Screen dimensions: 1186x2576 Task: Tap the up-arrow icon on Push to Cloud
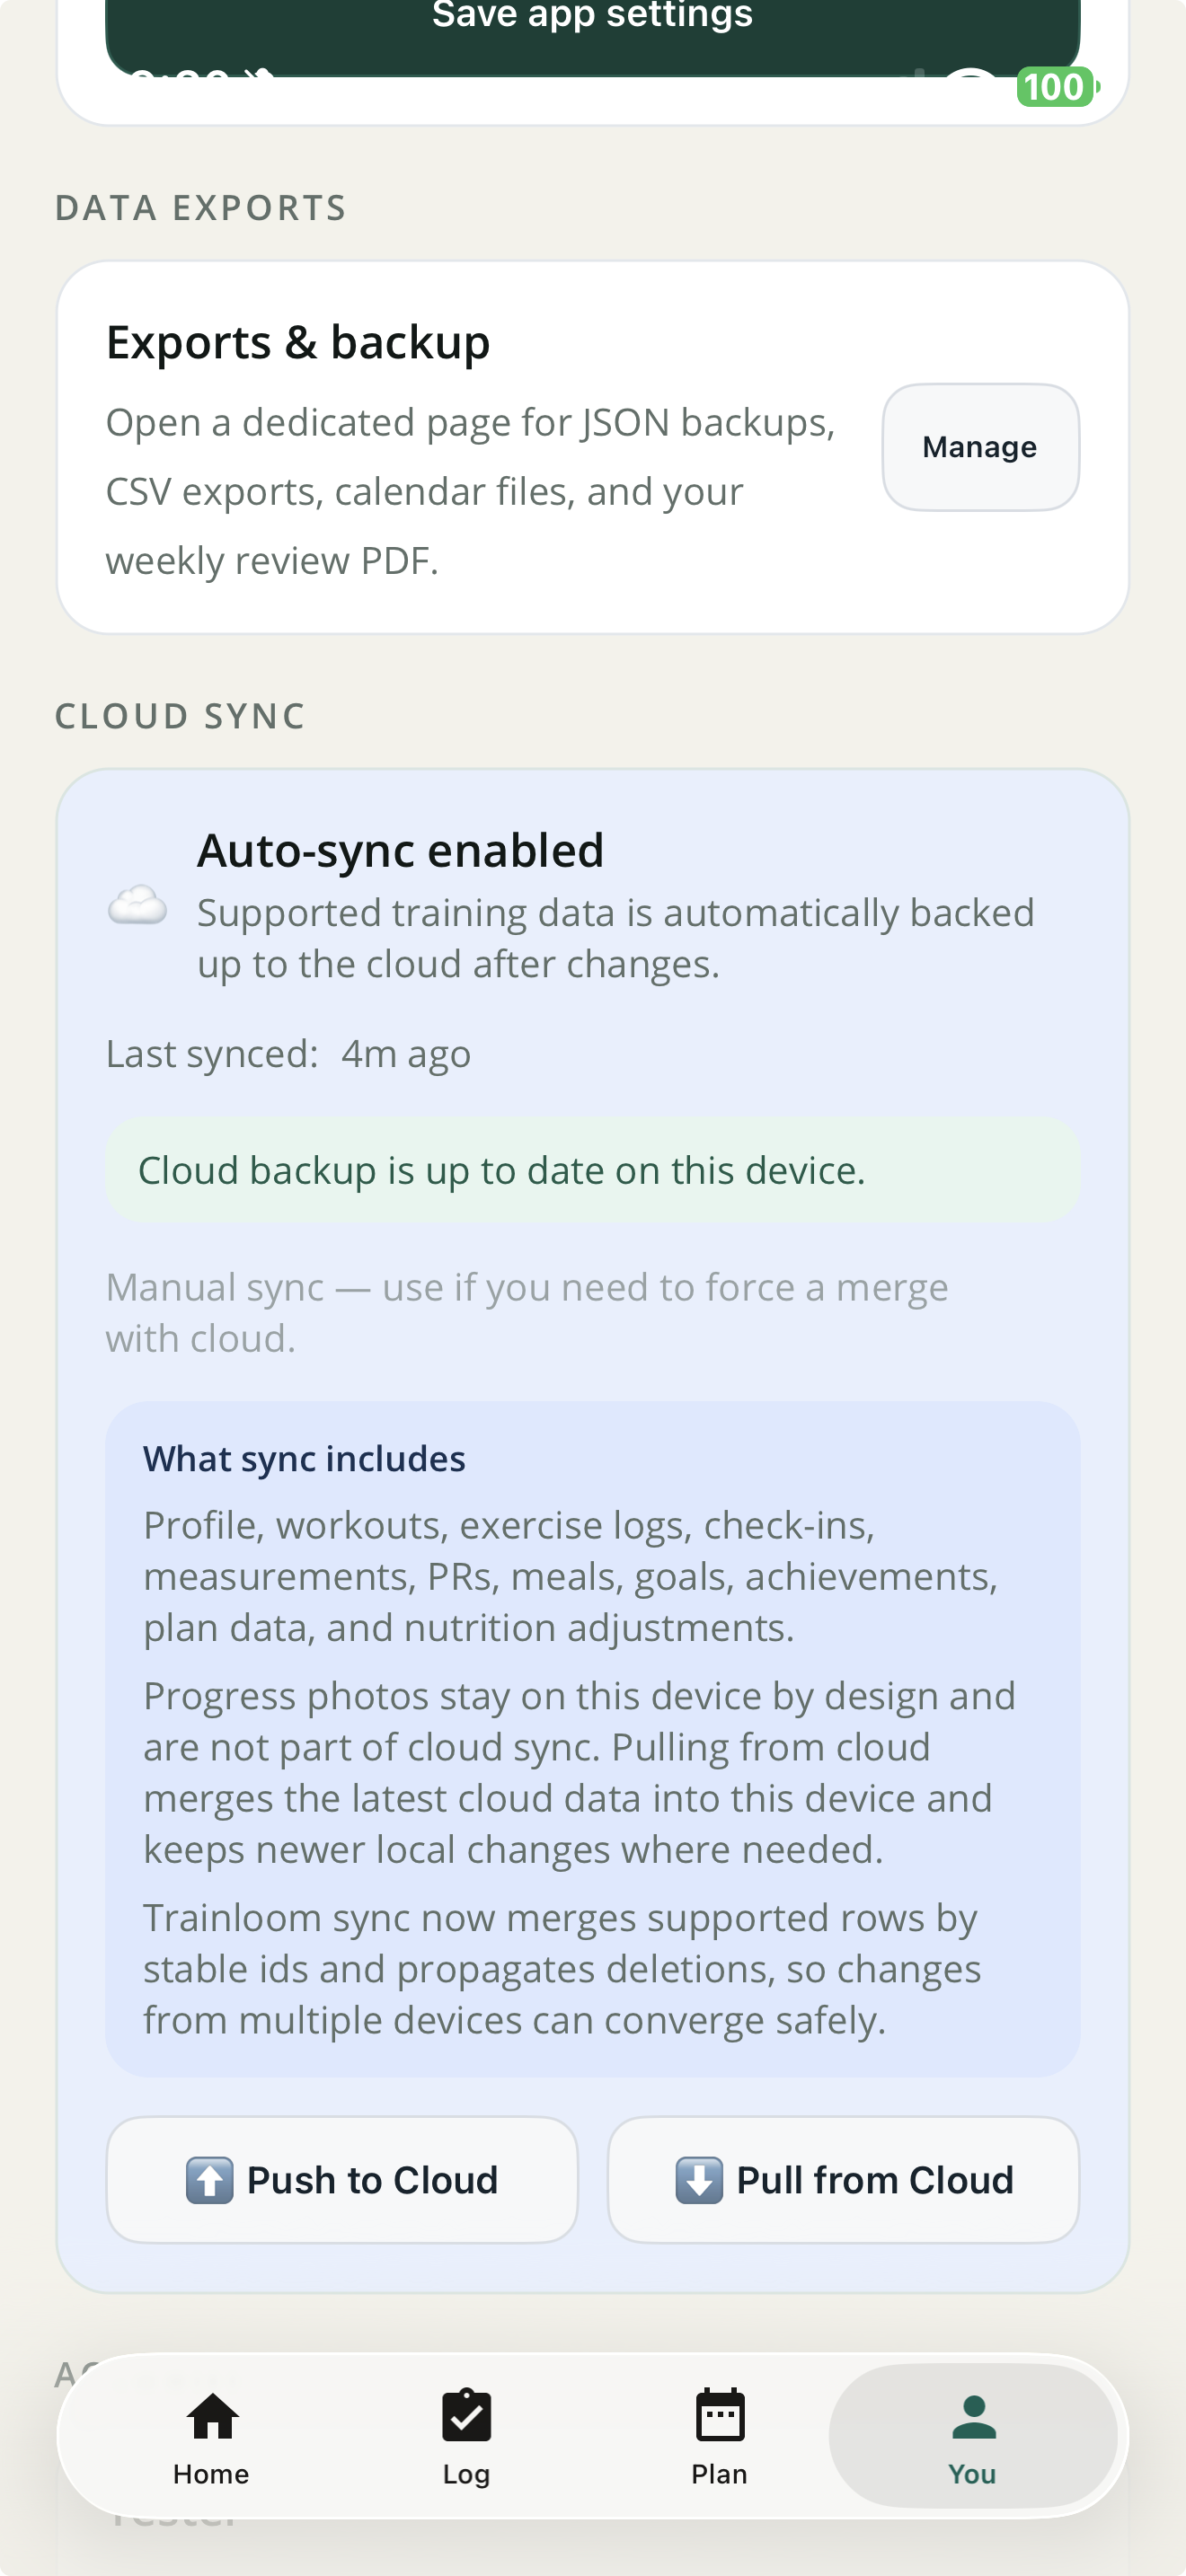coord(208,2180)
